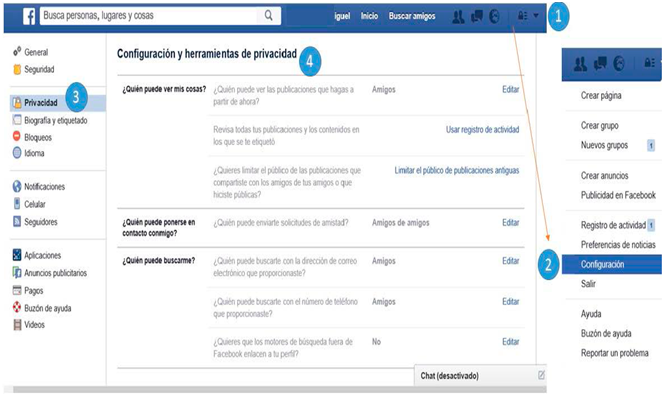Edit who can find you by phone
The image size is (665, 396).
pyautogui.click(x=511, y=301)
